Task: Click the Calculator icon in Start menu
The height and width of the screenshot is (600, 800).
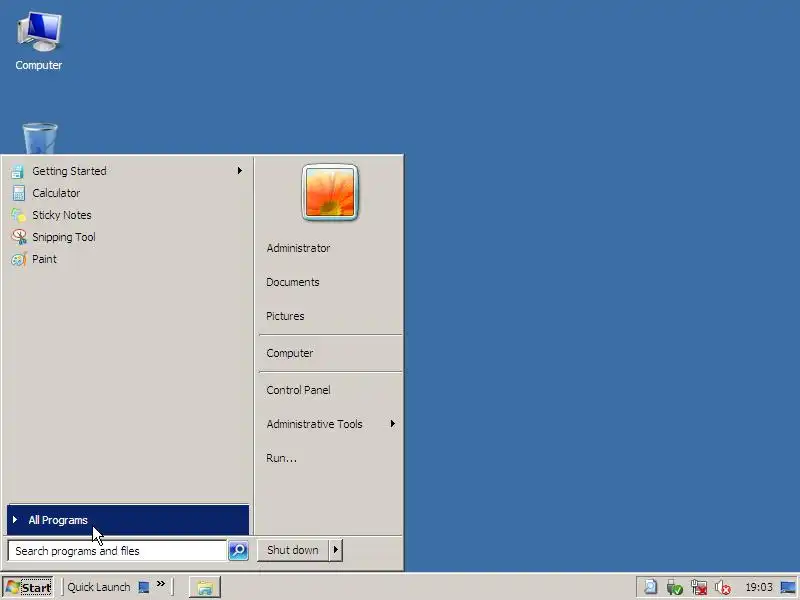Action: 18,193
